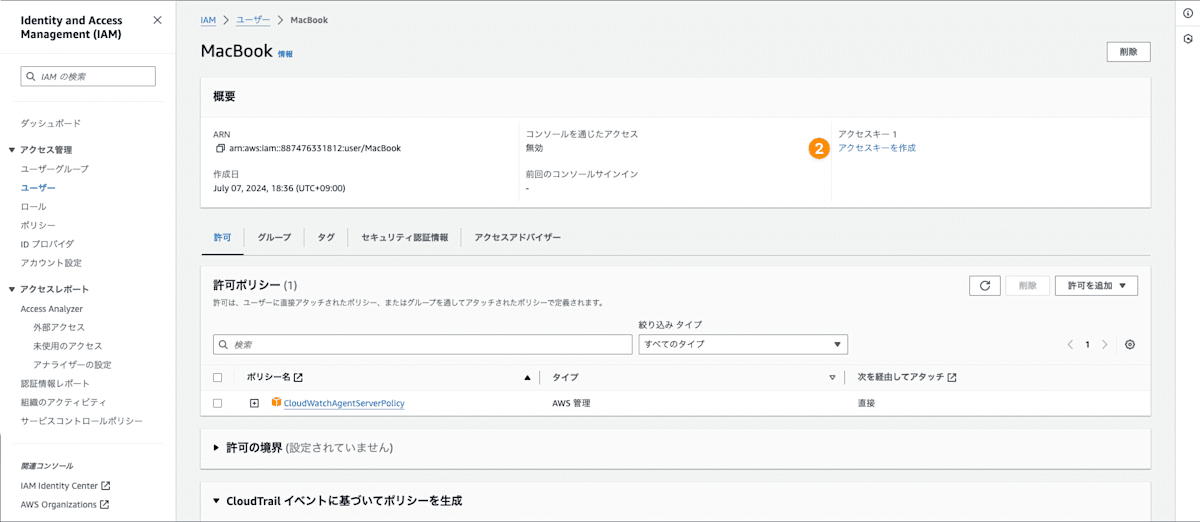1200x522 pixels.
Task: Open the 情報 link beside MacBook title
Action: click(286, 54)
